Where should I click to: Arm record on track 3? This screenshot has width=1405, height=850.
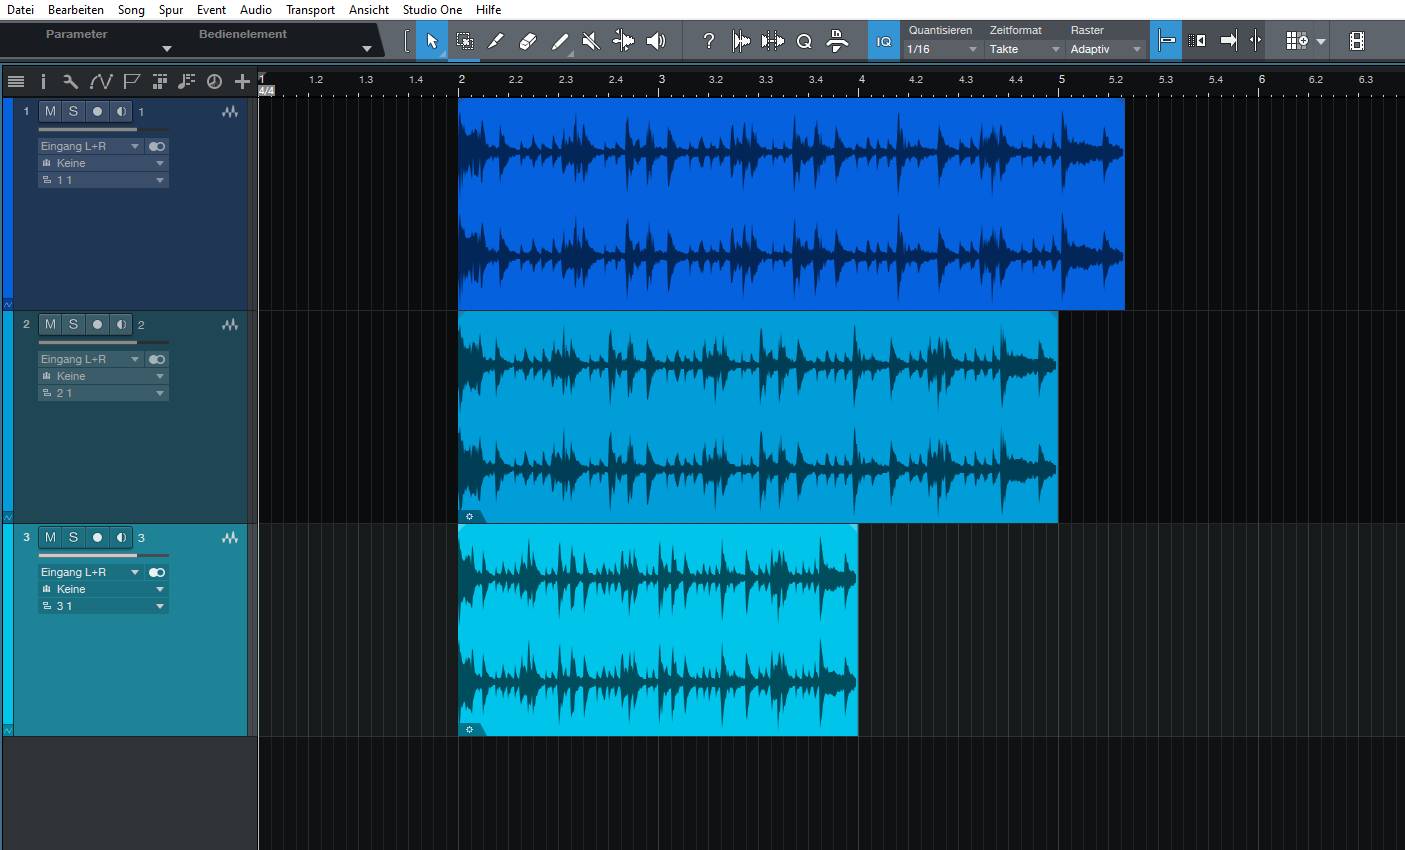[97, 537]
